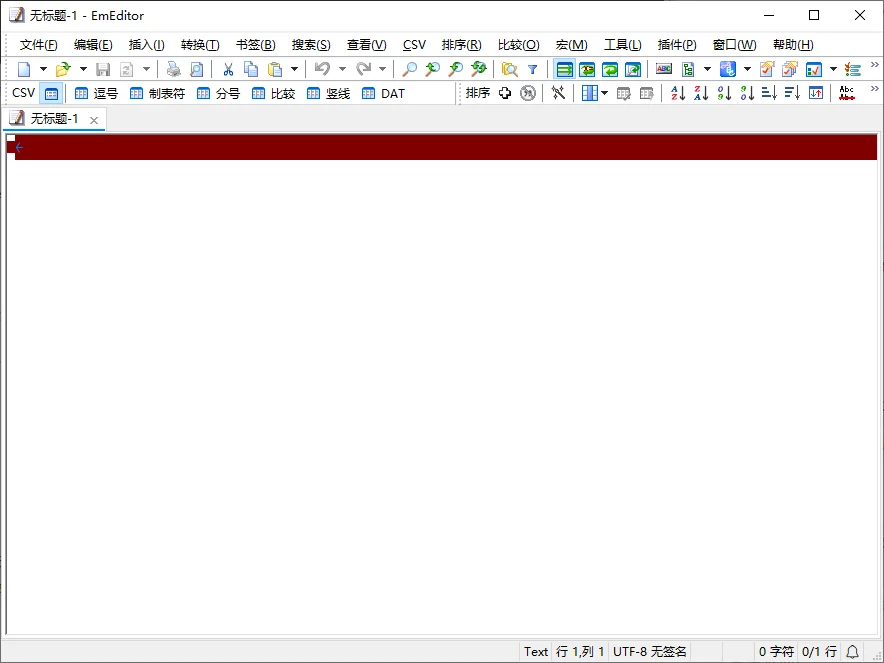
Task: Click the Markers ABC icon
Action: click(x=664, y=69)
